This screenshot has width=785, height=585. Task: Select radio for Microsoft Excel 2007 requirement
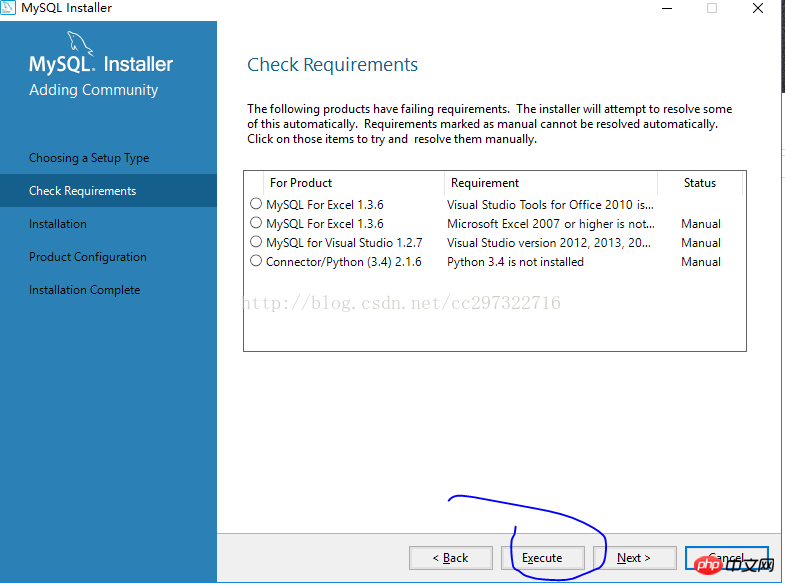[x=256, y=223]
